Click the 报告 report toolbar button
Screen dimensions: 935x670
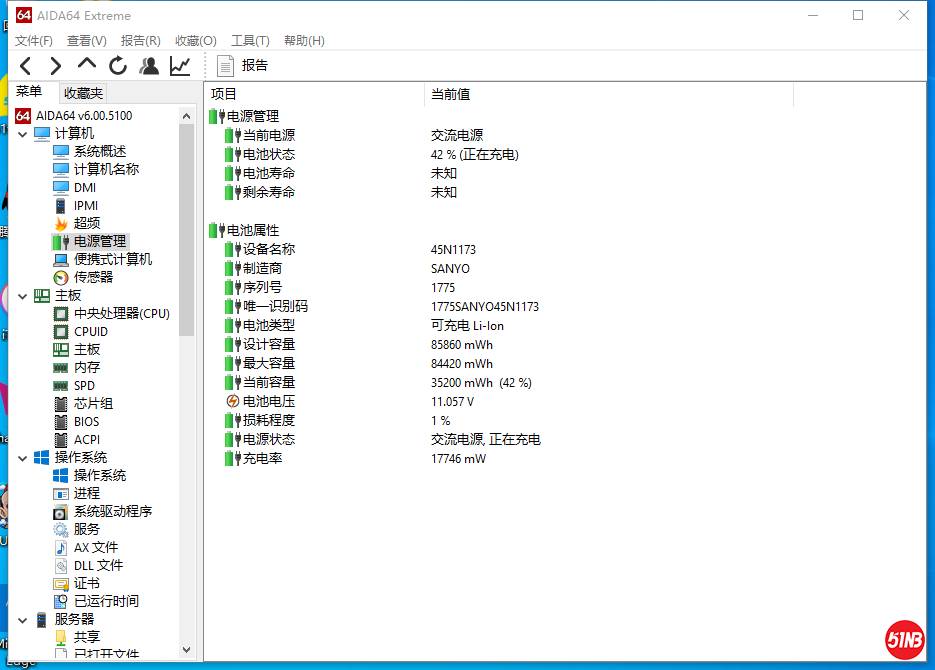(243, 66)
